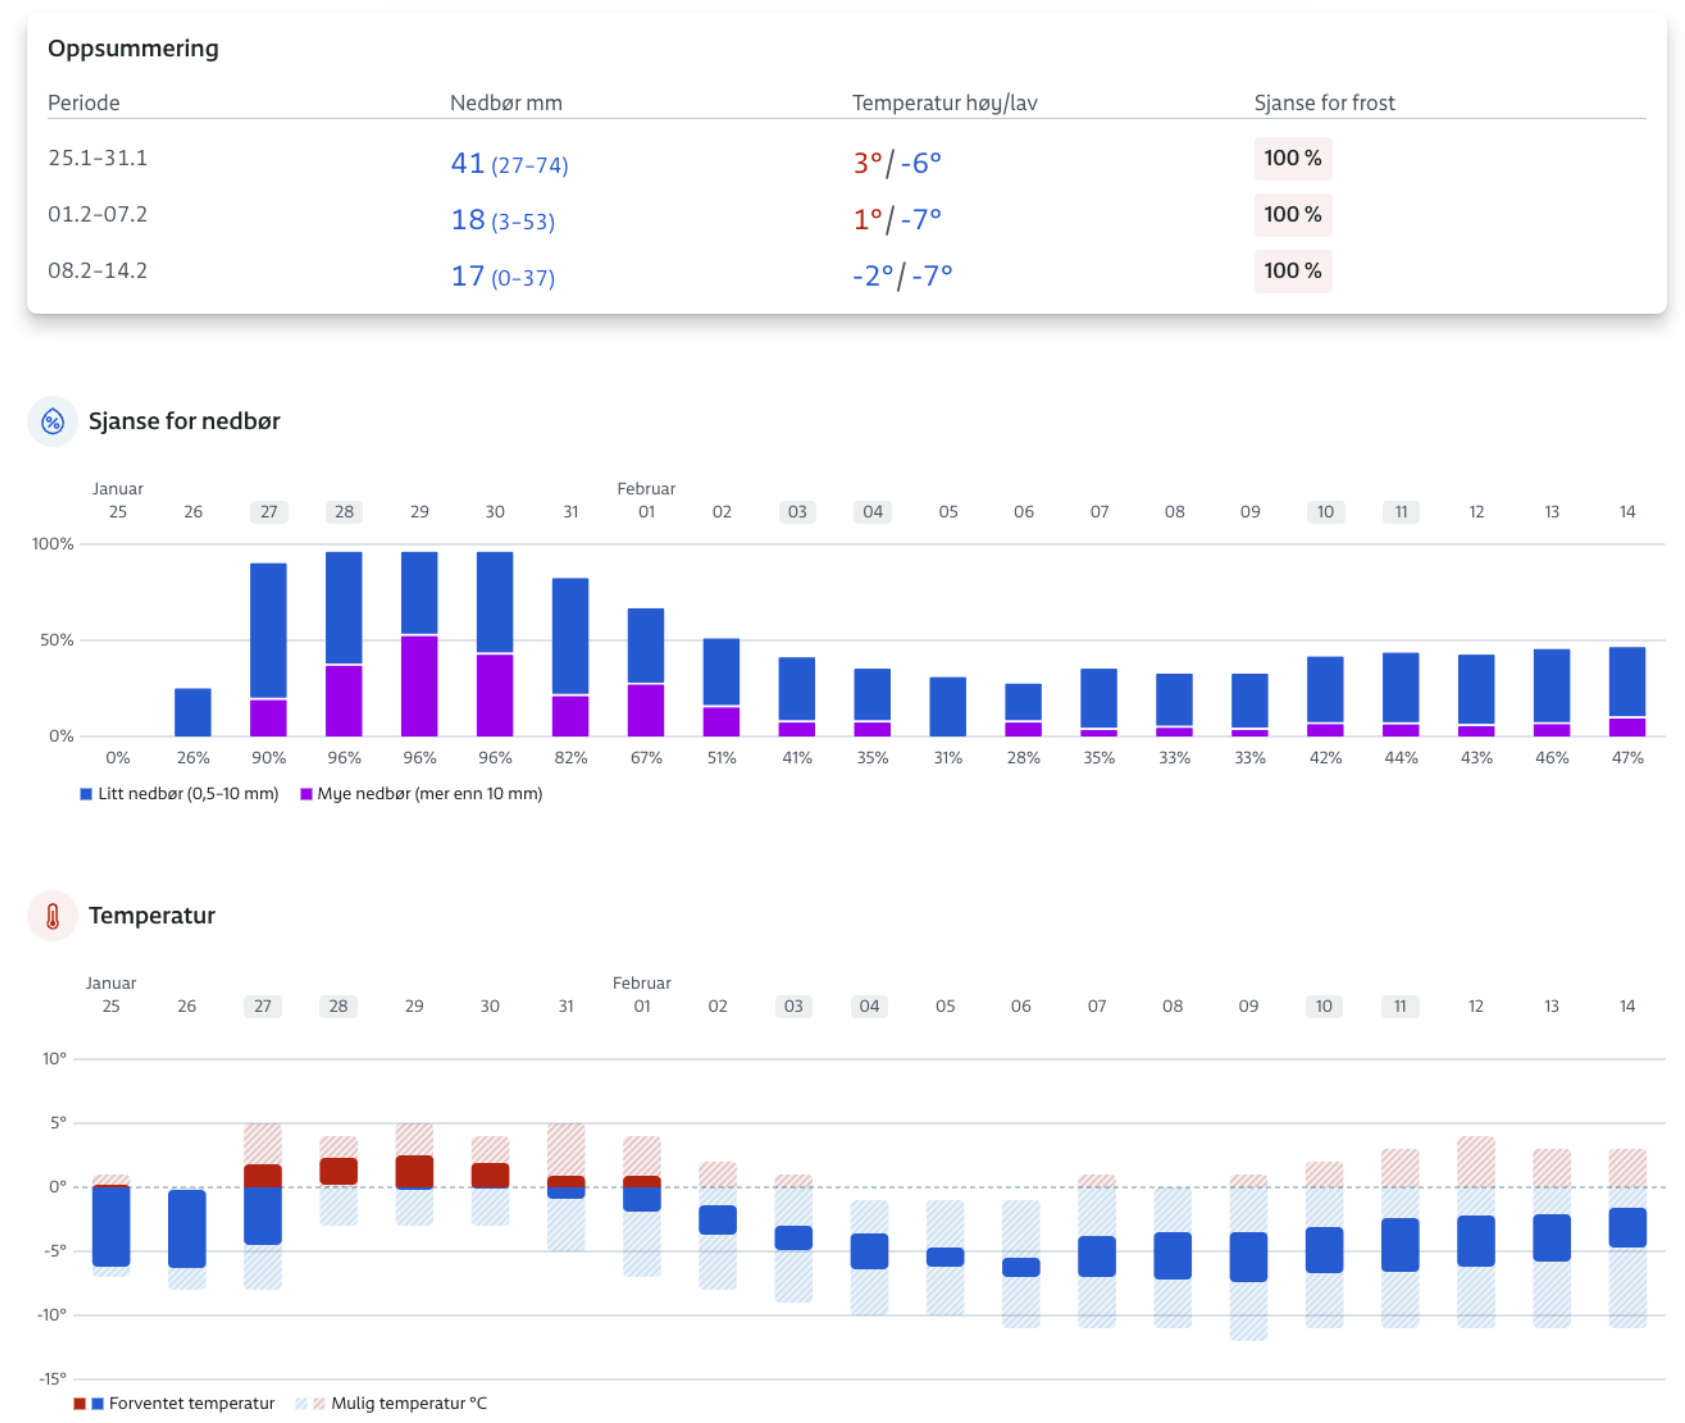Click the 100 % frost badge for 25.1–31.1
The width and height of the screenshot is (1685, 1423).
click(x=1293, y=158)
